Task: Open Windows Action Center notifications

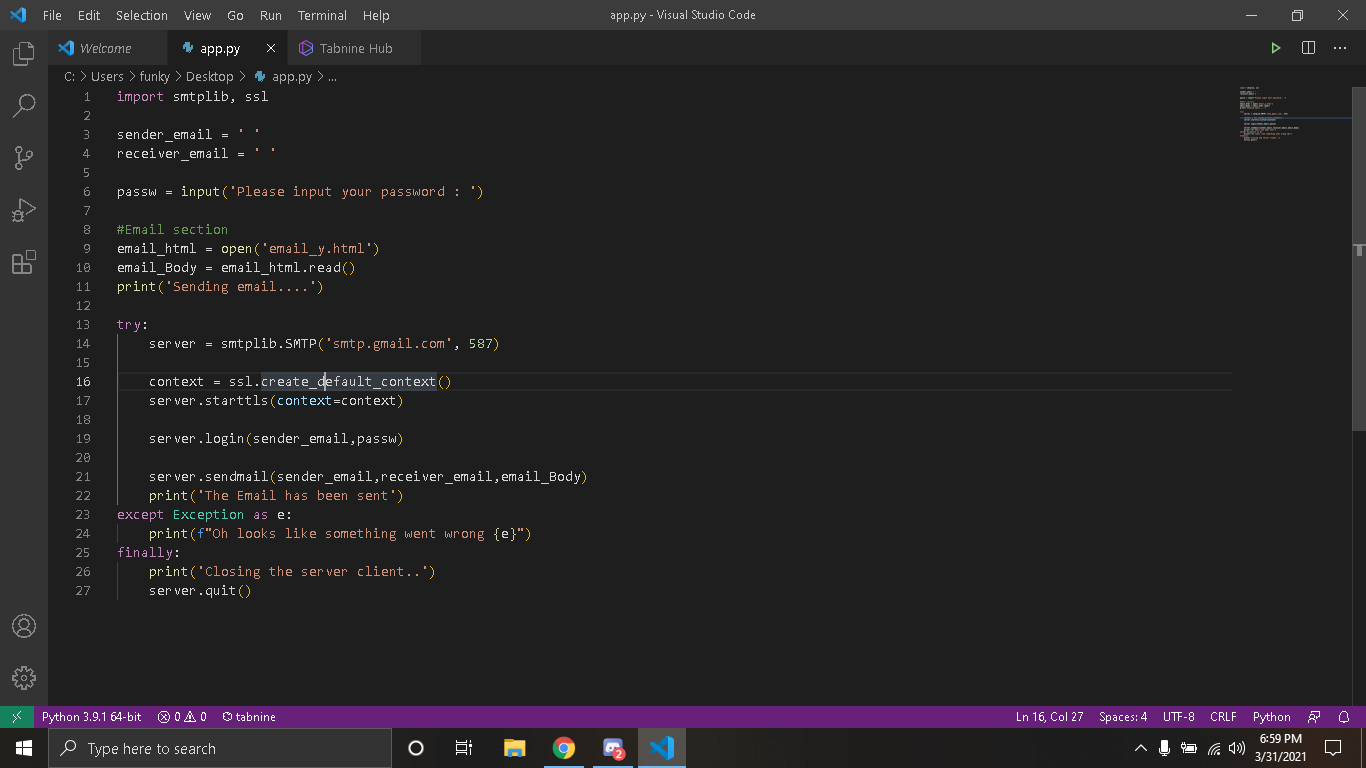Action: point(1332,748)
